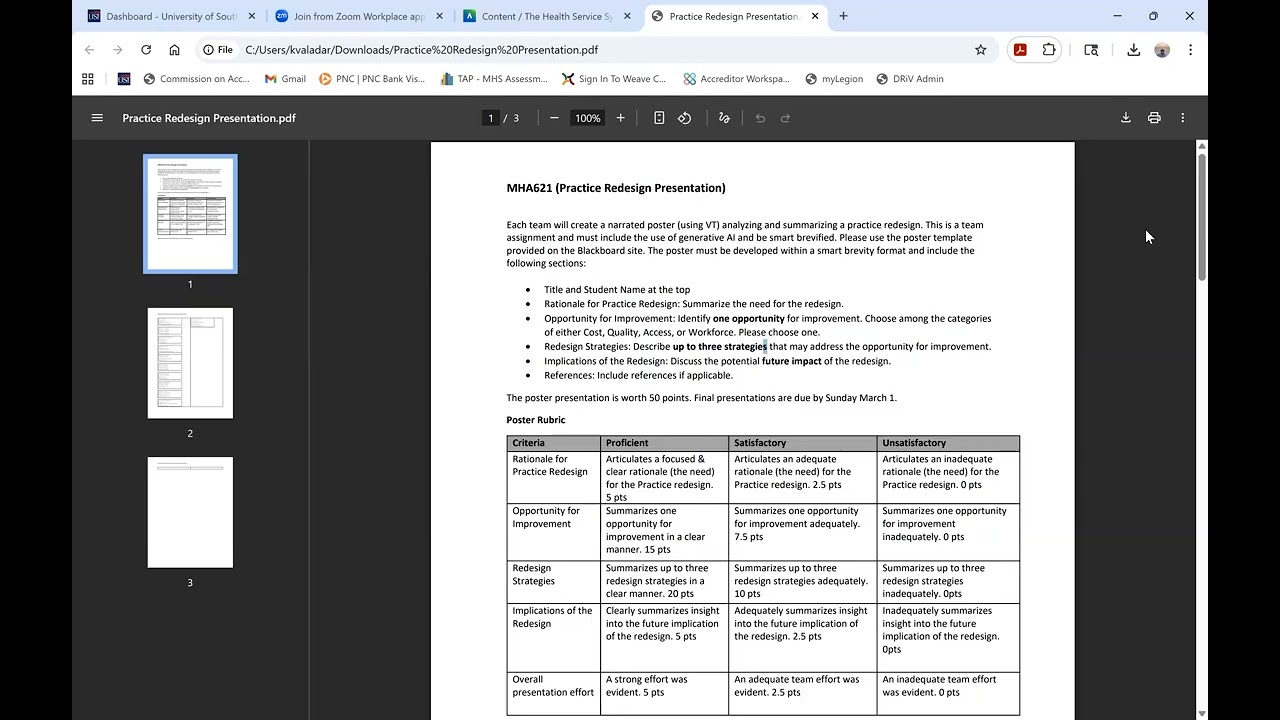Open Chrome's three-dot menu
This screenshot has width=1280, height=720.
tap(1190, 50)
